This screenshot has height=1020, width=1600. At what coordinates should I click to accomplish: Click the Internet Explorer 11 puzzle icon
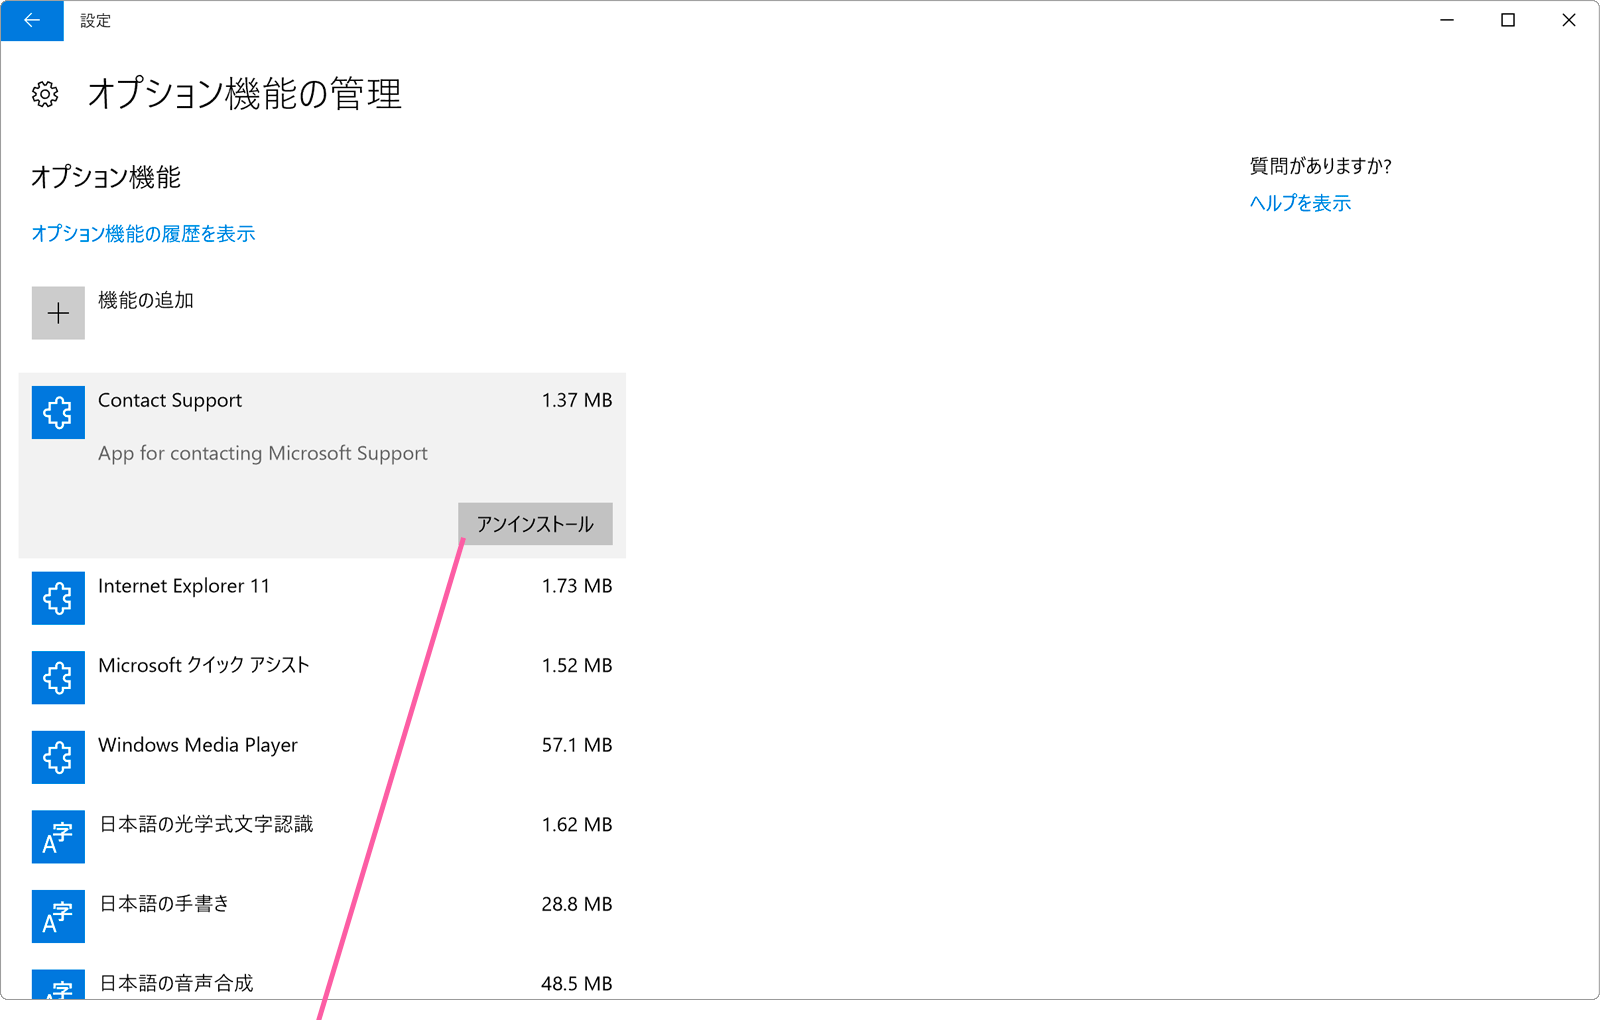58,598
